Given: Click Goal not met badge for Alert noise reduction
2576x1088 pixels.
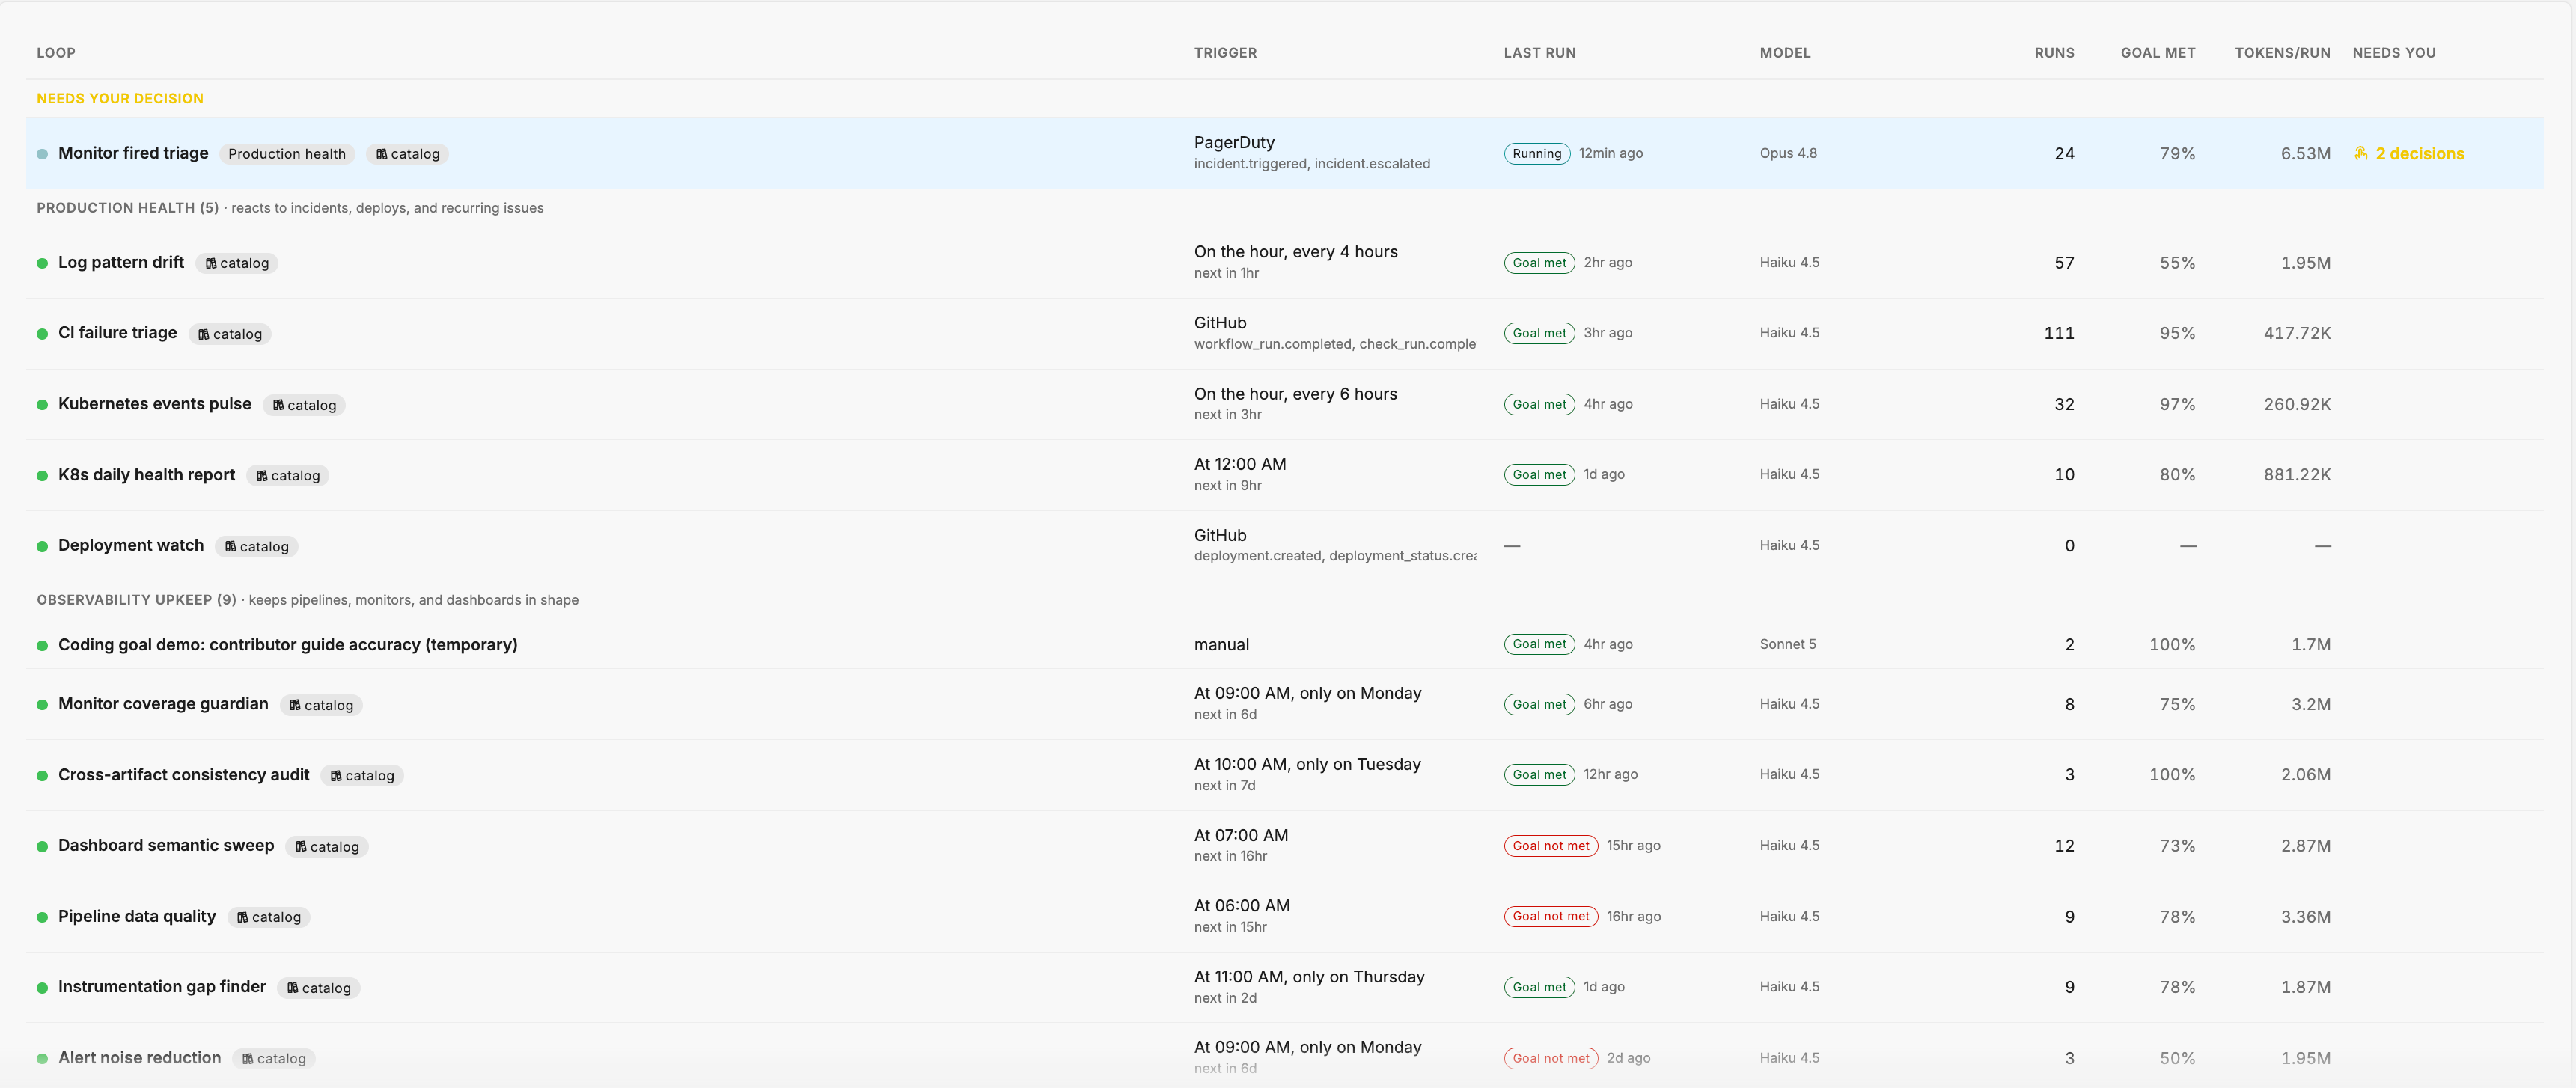Looking at the screenshot, I should (x=1550, y=1058).
